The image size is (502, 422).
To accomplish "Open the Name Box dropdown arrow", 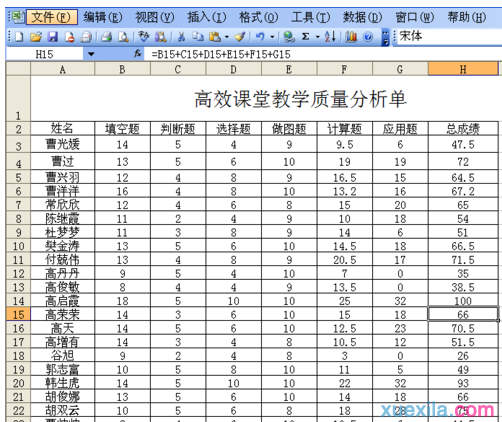I will 91,54.
